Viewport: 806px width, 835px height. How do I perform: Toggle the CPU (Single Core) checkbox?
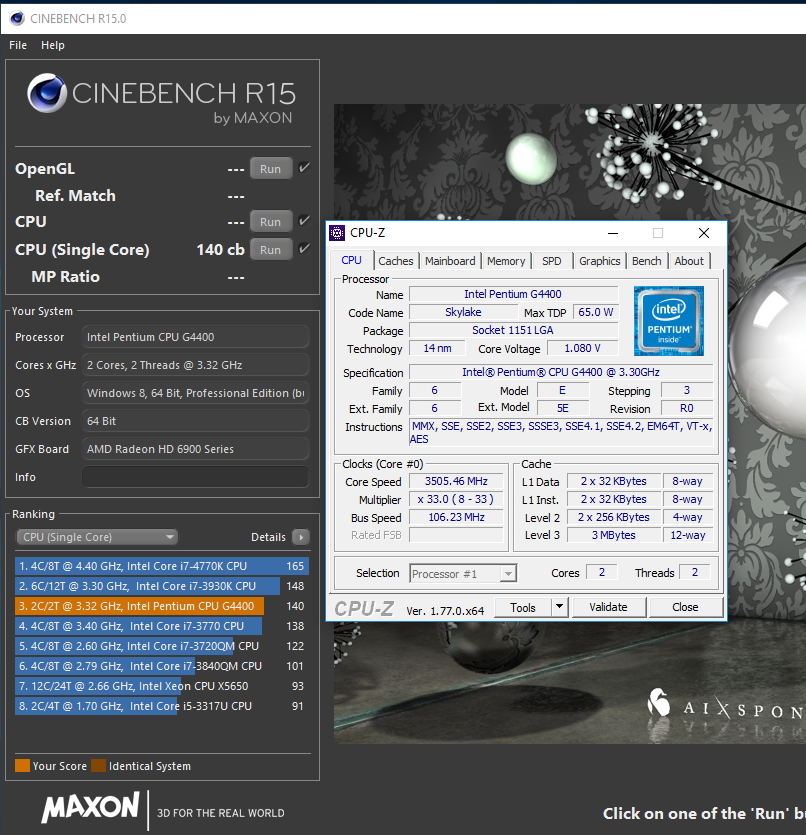pyautogui.click(x=304, y=248)
